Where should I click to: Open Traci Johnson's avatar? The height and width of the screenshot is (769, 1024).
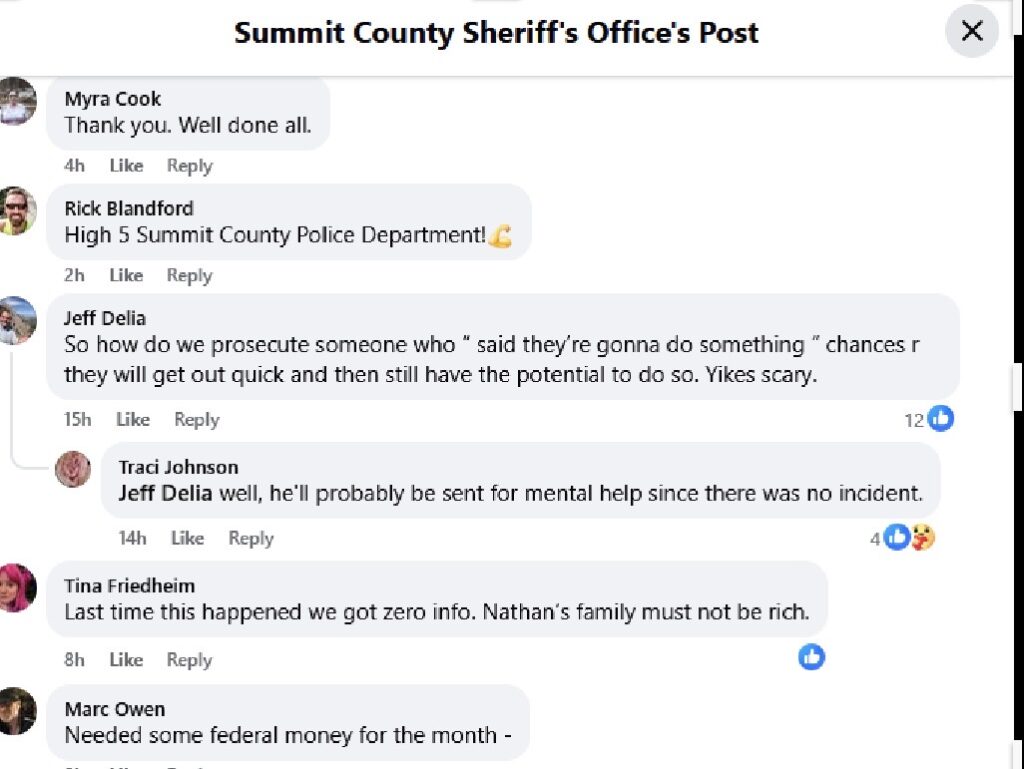pos(73,469)
